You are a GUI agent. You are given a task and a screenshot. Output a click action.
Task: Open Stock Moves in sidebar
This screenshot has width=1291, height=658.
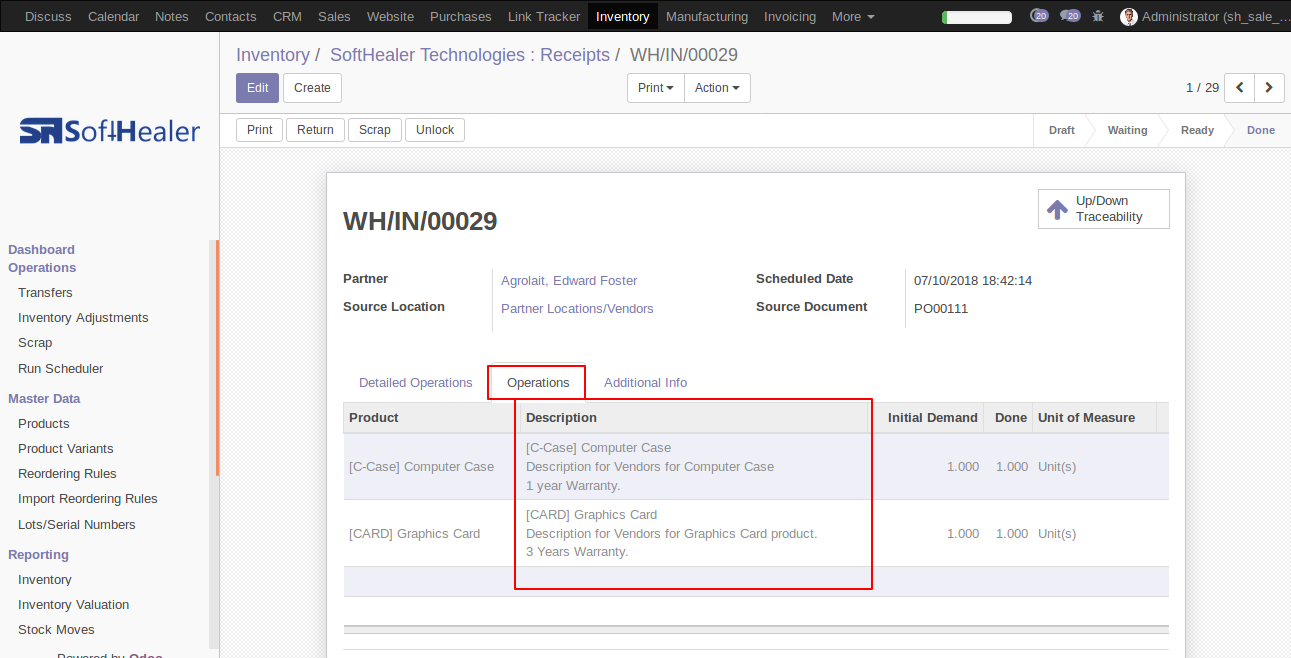click(56, 630)
